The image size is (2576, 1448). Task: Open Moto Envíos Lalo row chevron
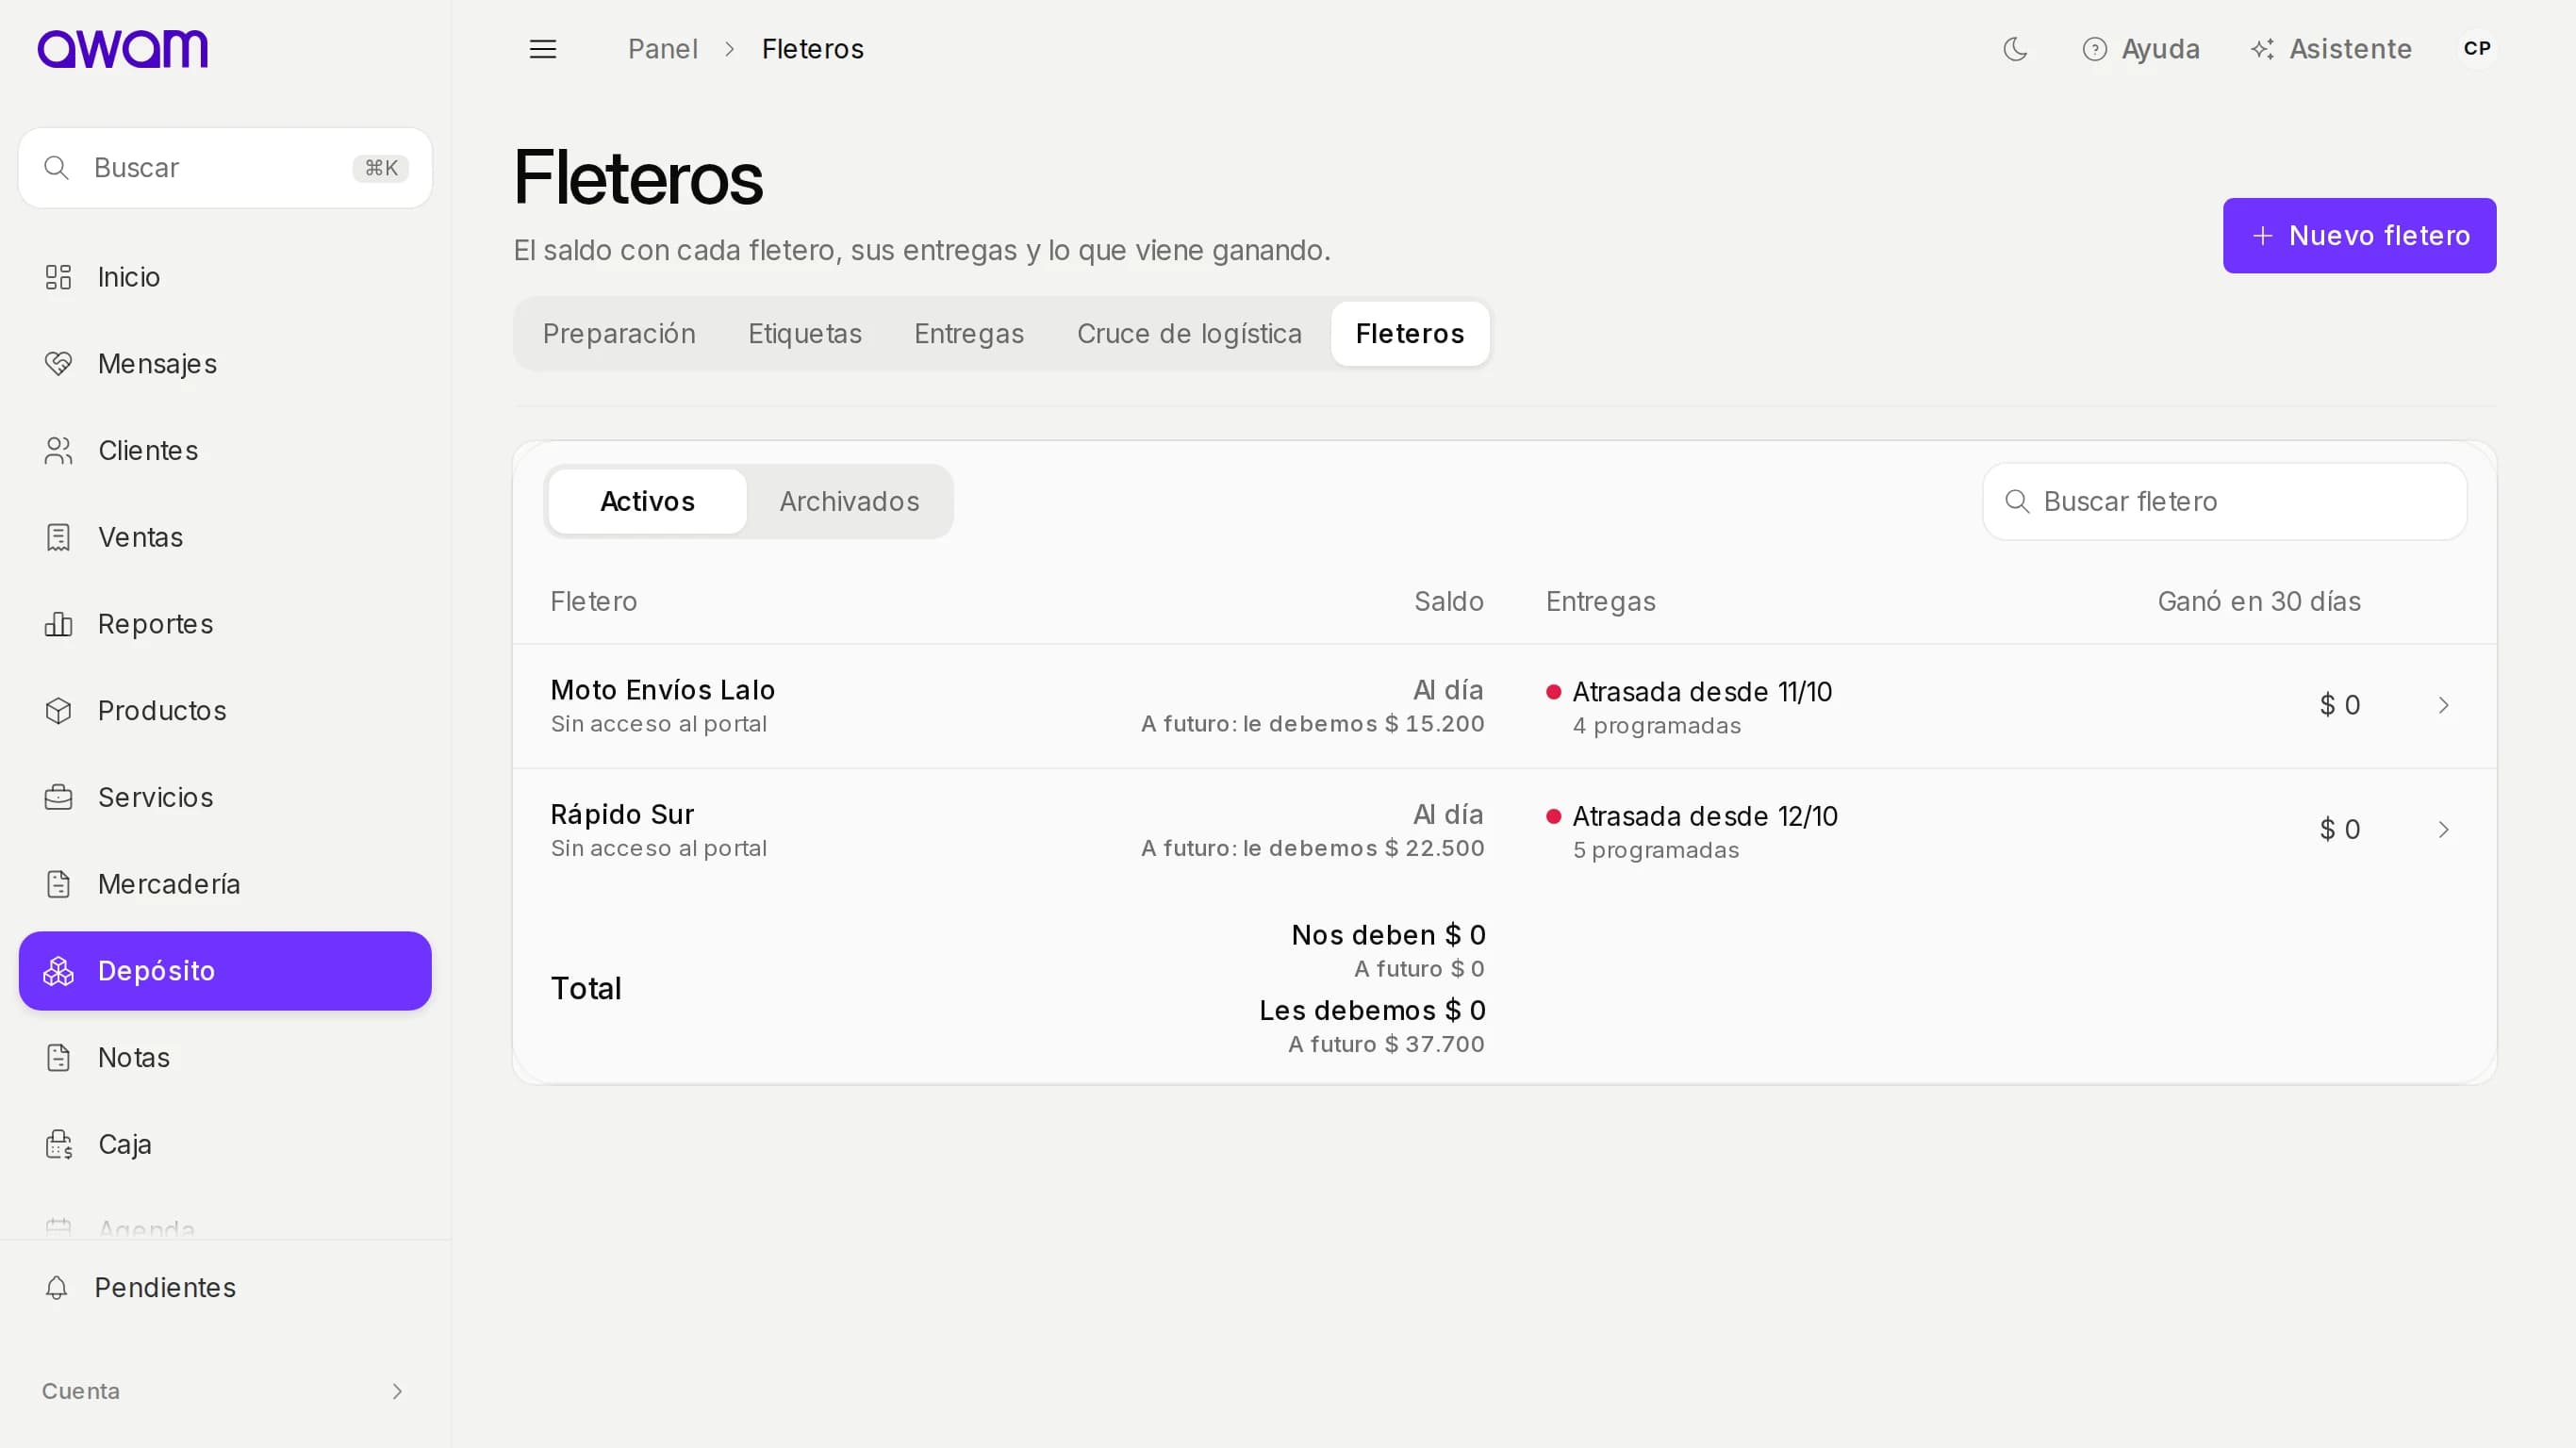2443,705
